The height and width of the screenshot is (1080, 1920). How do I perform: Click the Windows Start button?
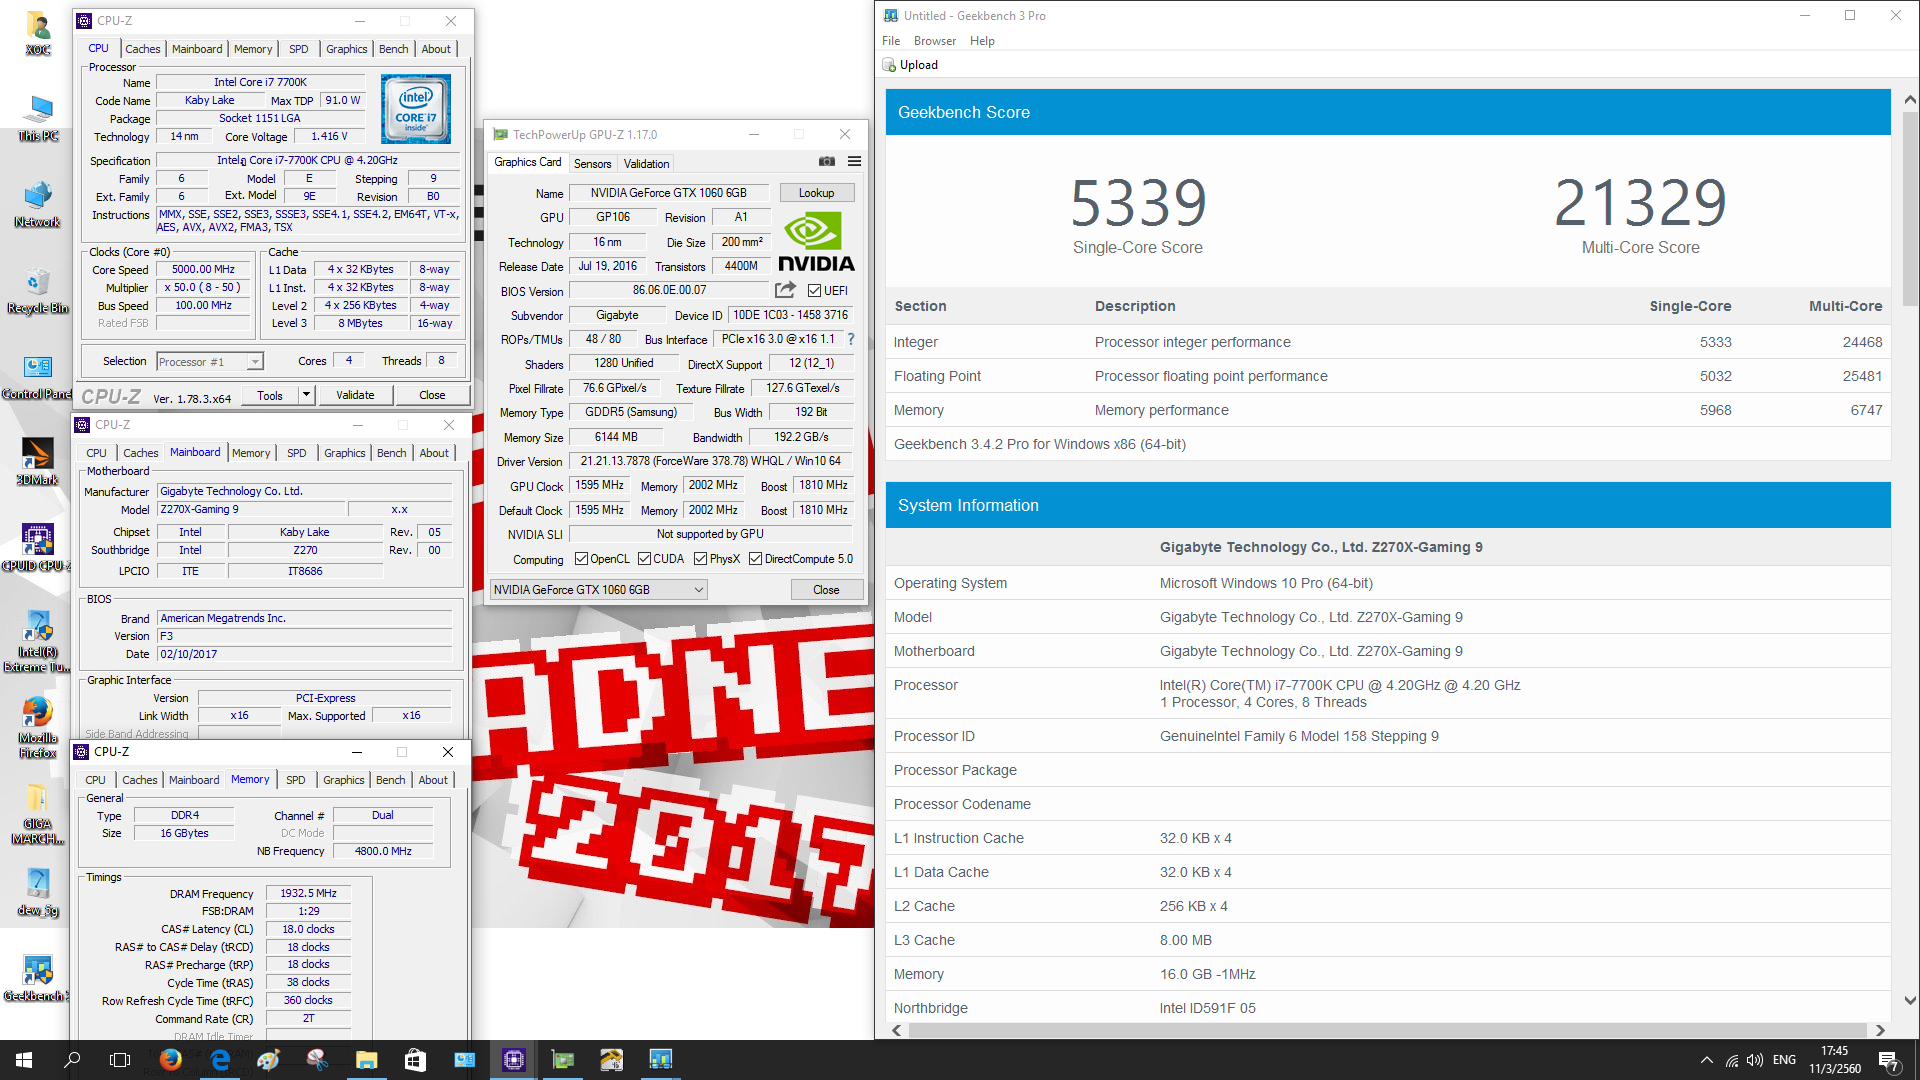(24, 1060)
